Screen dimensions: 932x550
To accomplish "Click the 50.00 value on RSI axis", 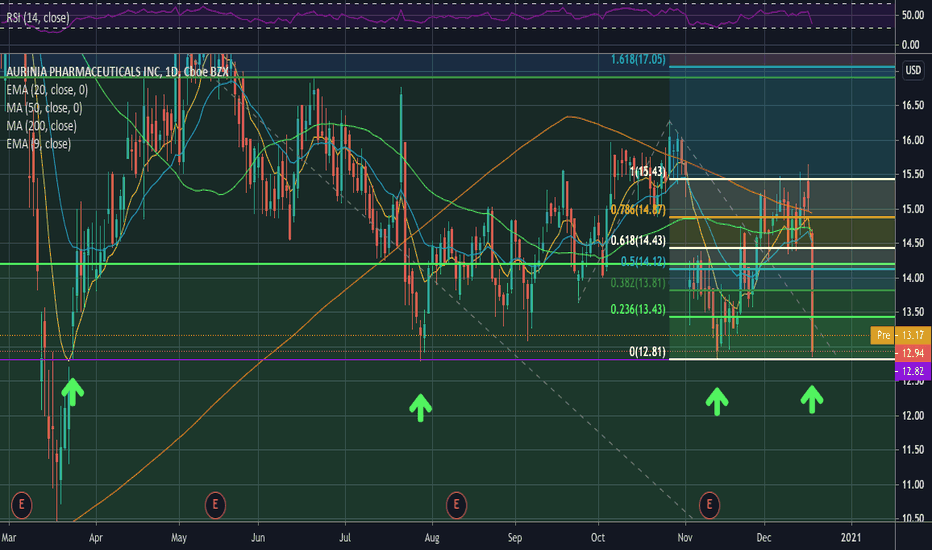I will click(x=913, y=15).
